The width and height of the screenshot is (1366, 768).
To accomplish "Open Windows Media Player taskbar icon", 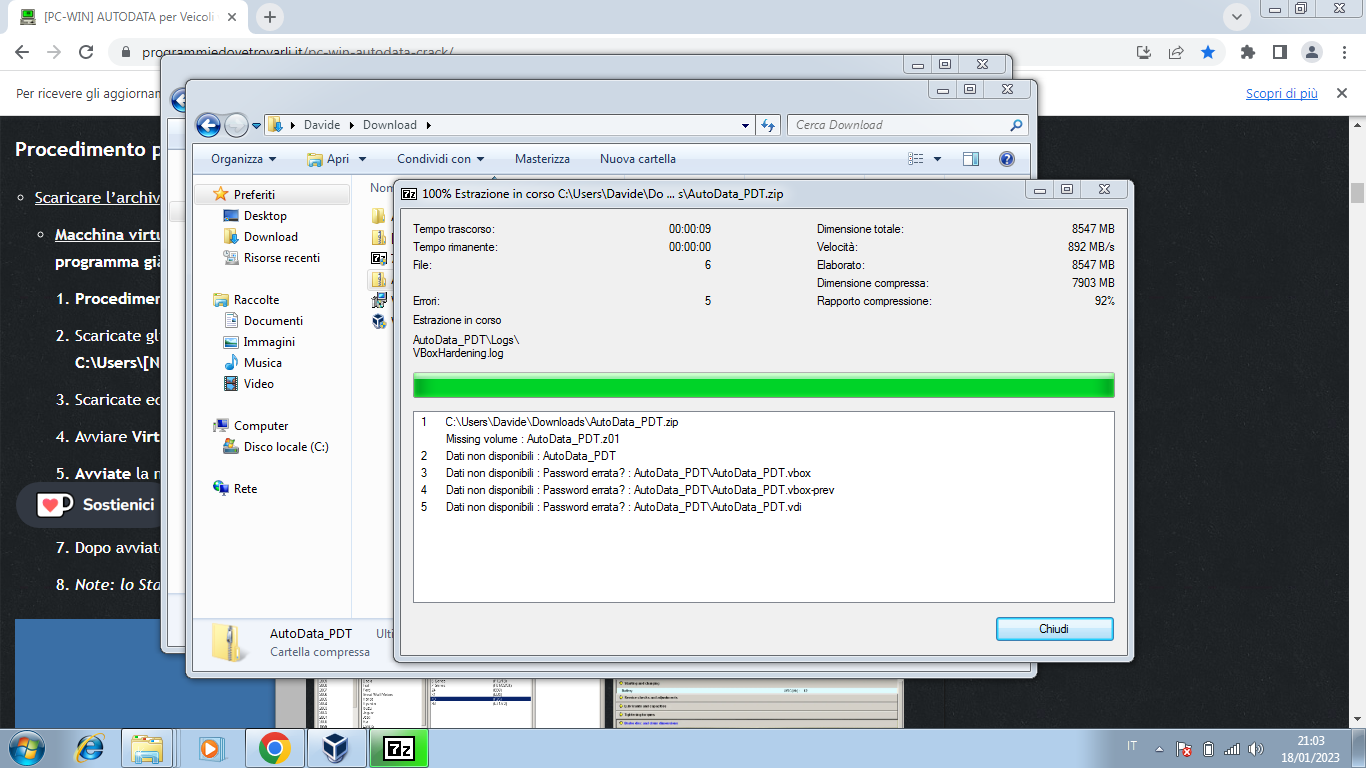I will (x=211, y=748).
